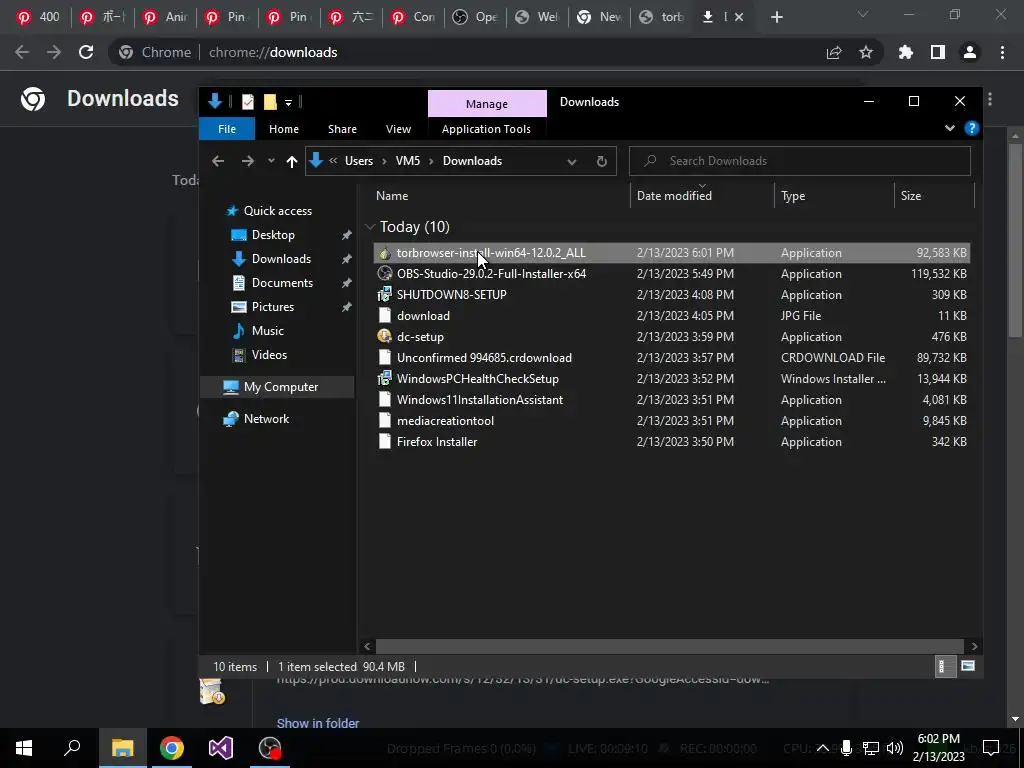Switch to large icons view layout

pos(968,666)
